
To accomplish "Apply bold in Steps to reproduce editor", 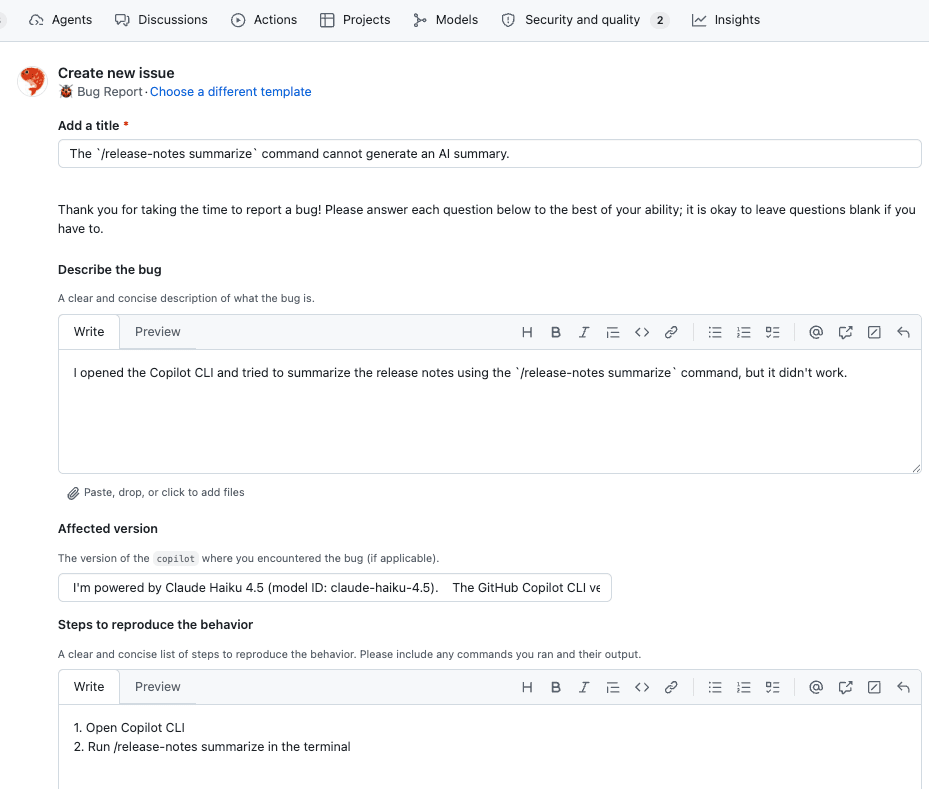I will pyautogui.click(x=555, y=687).
